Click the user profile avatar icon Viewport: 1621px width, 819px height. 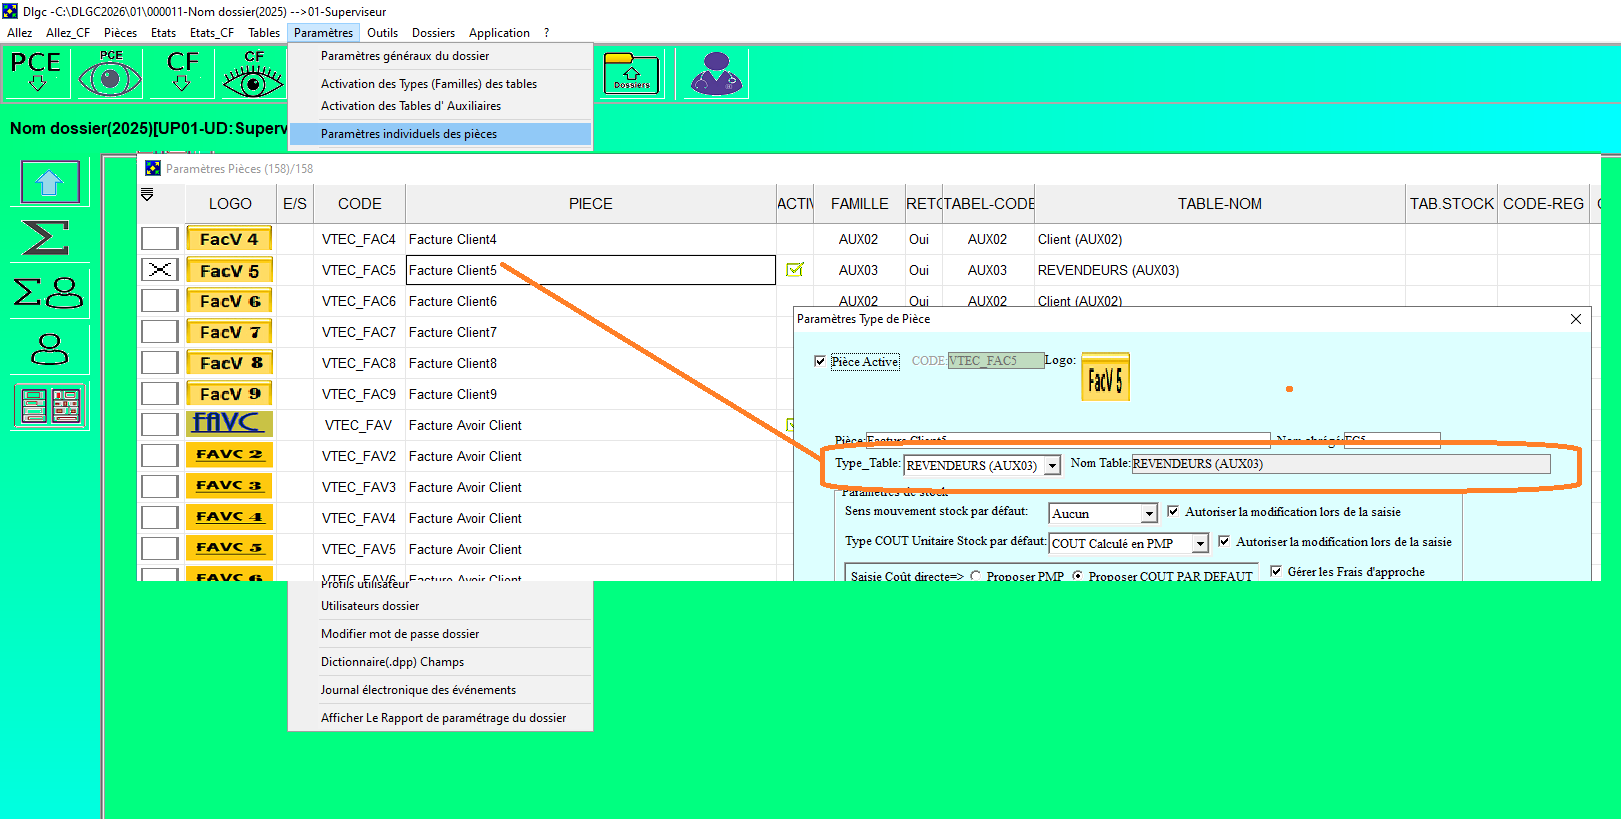pyautogui.click(x=716, y=74)
